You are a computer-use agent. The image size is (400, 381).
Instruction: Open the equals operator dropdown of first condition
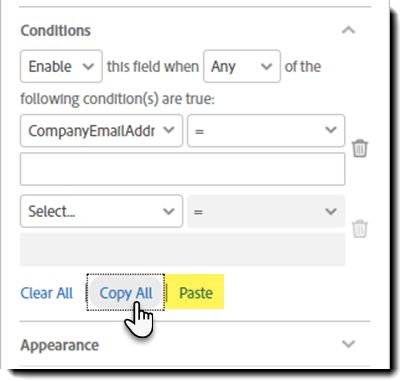266,131
